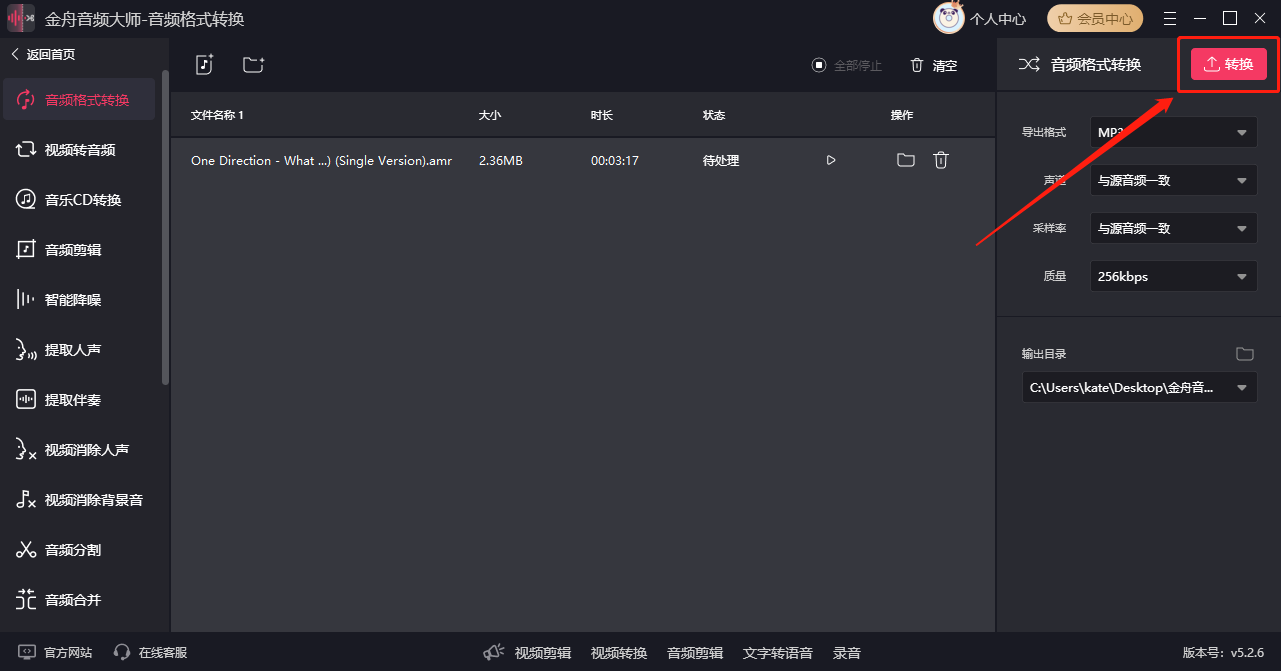Expand the sample rate dropdown

[x=1174, y=228]
